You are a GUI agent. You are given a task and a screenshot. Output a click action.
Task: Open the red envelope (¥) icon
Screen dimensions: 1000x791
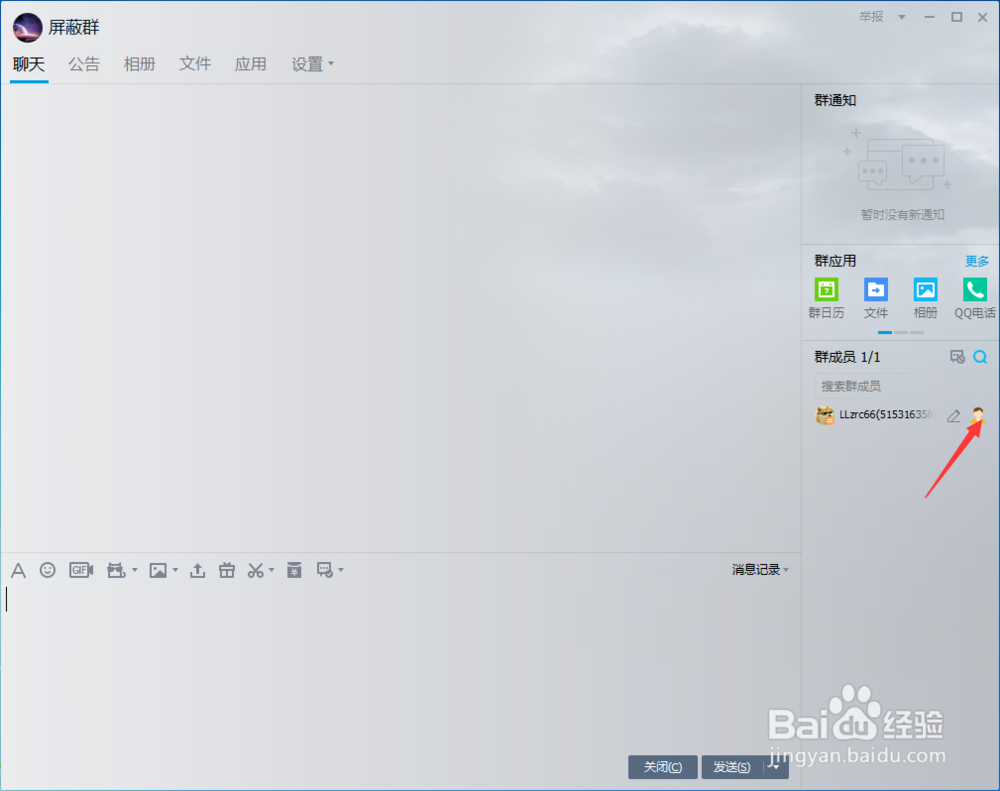click(x=294, y=570)
